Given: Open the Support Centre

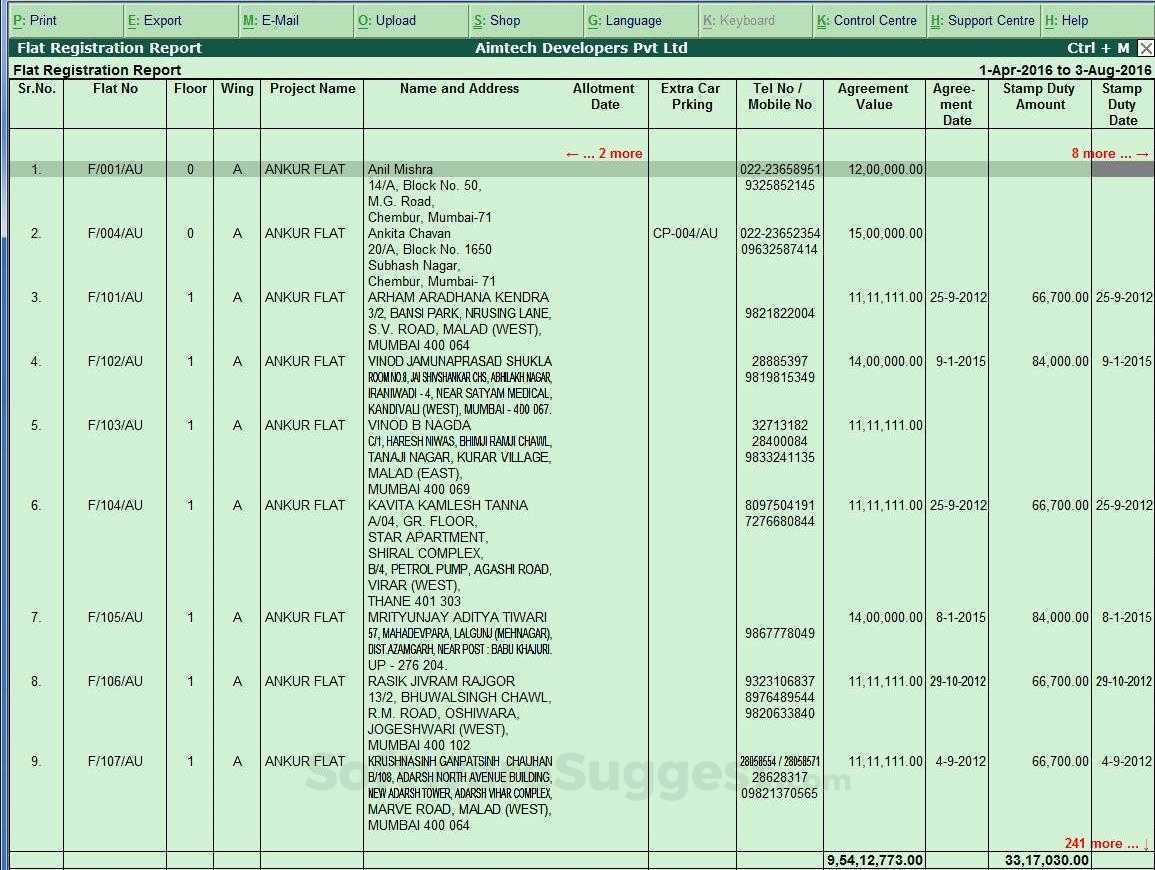Looking at the screenshot, I should click(x=982, y=19).
